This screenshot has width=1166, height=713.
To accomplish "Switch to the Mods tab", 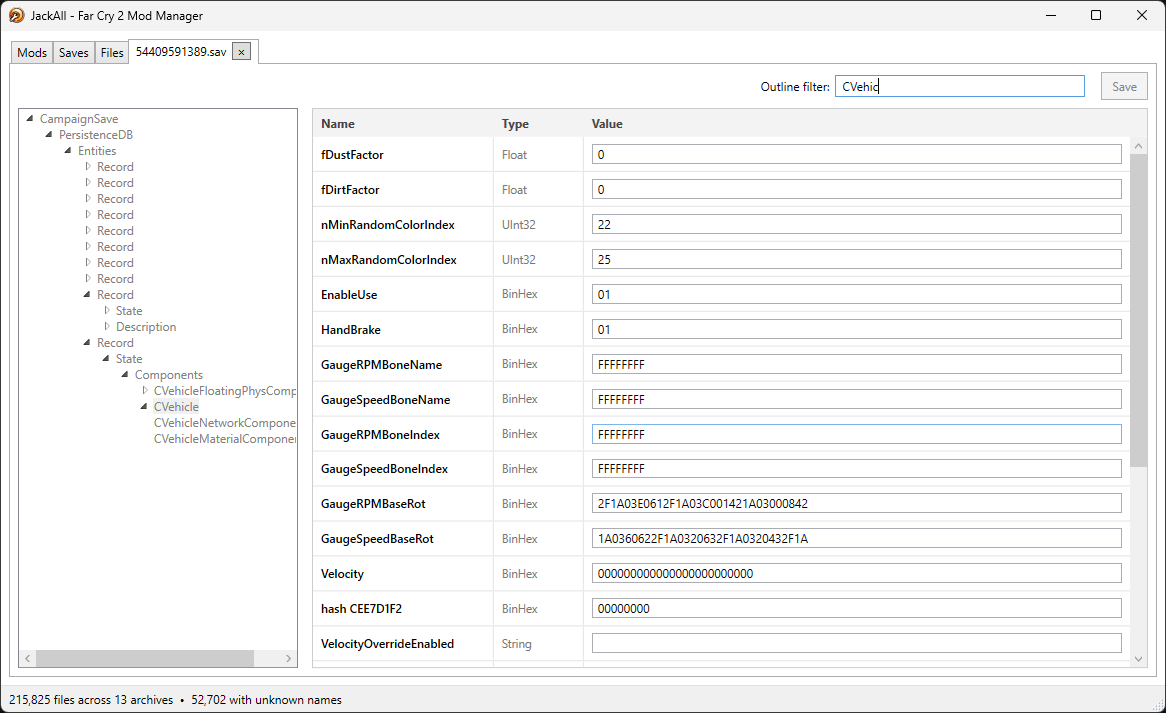I will pyautogui.click(x=32, y=53).
